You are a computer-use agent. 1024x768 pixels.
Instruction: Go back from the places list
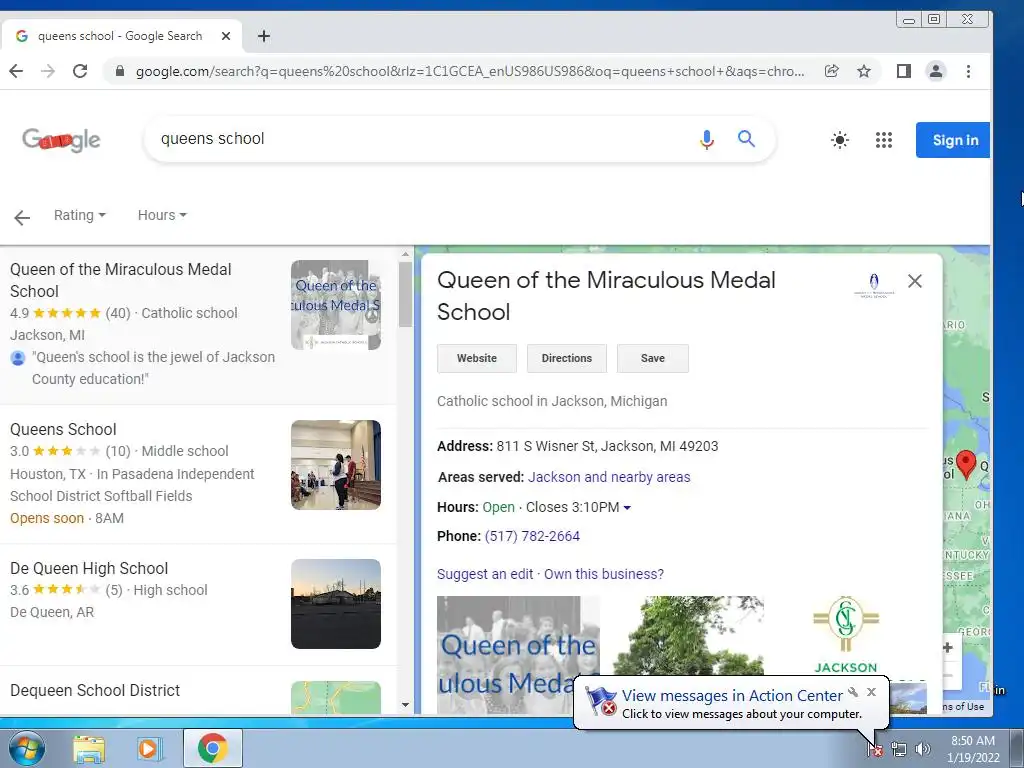click(x=22, y=217)
